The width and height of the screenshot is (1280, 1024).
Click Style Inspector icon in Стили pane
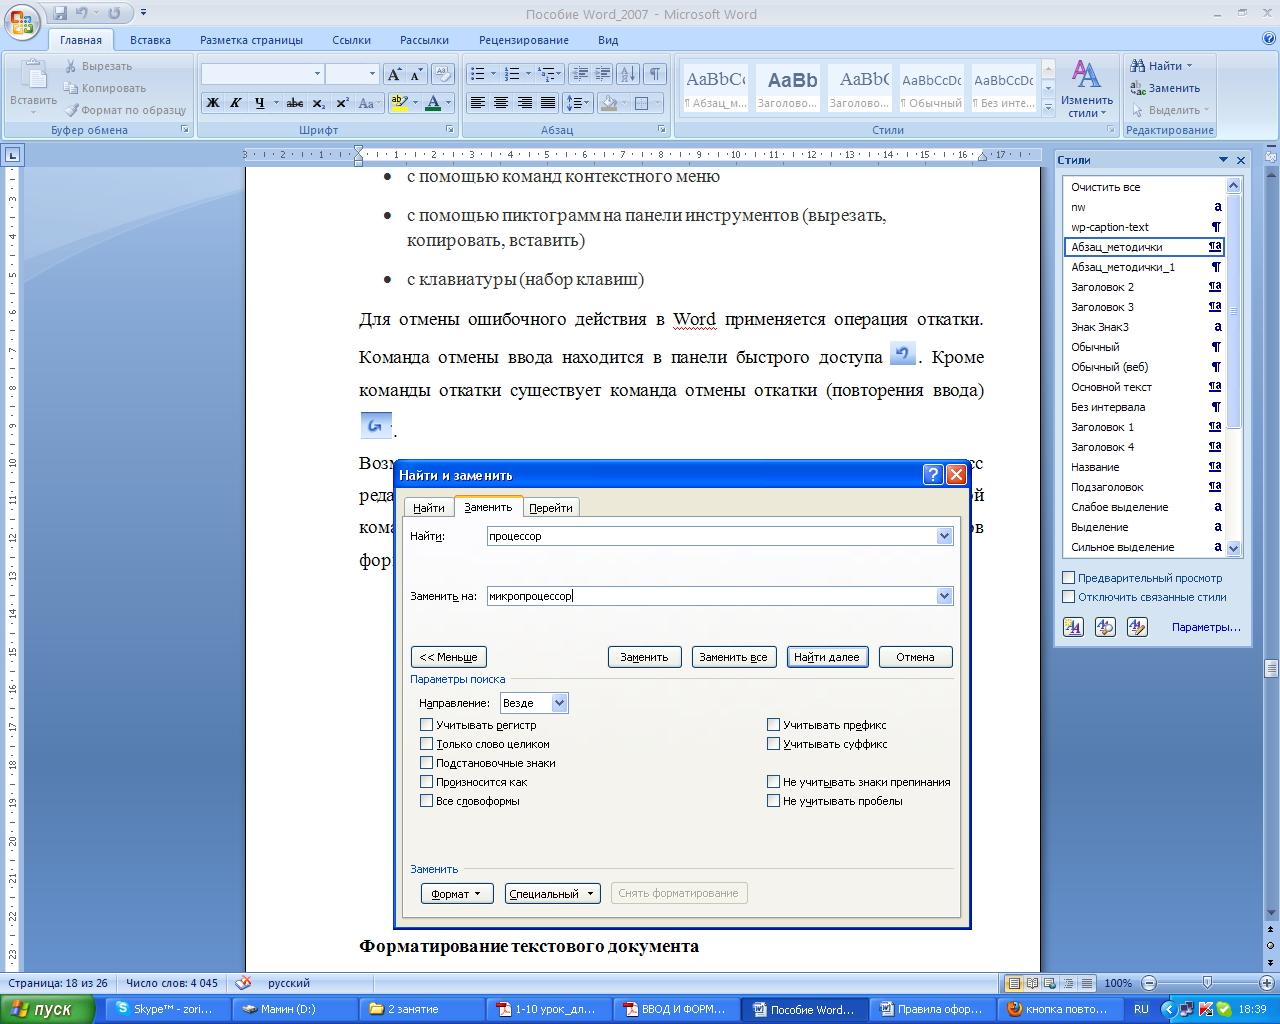point(1105,627)
